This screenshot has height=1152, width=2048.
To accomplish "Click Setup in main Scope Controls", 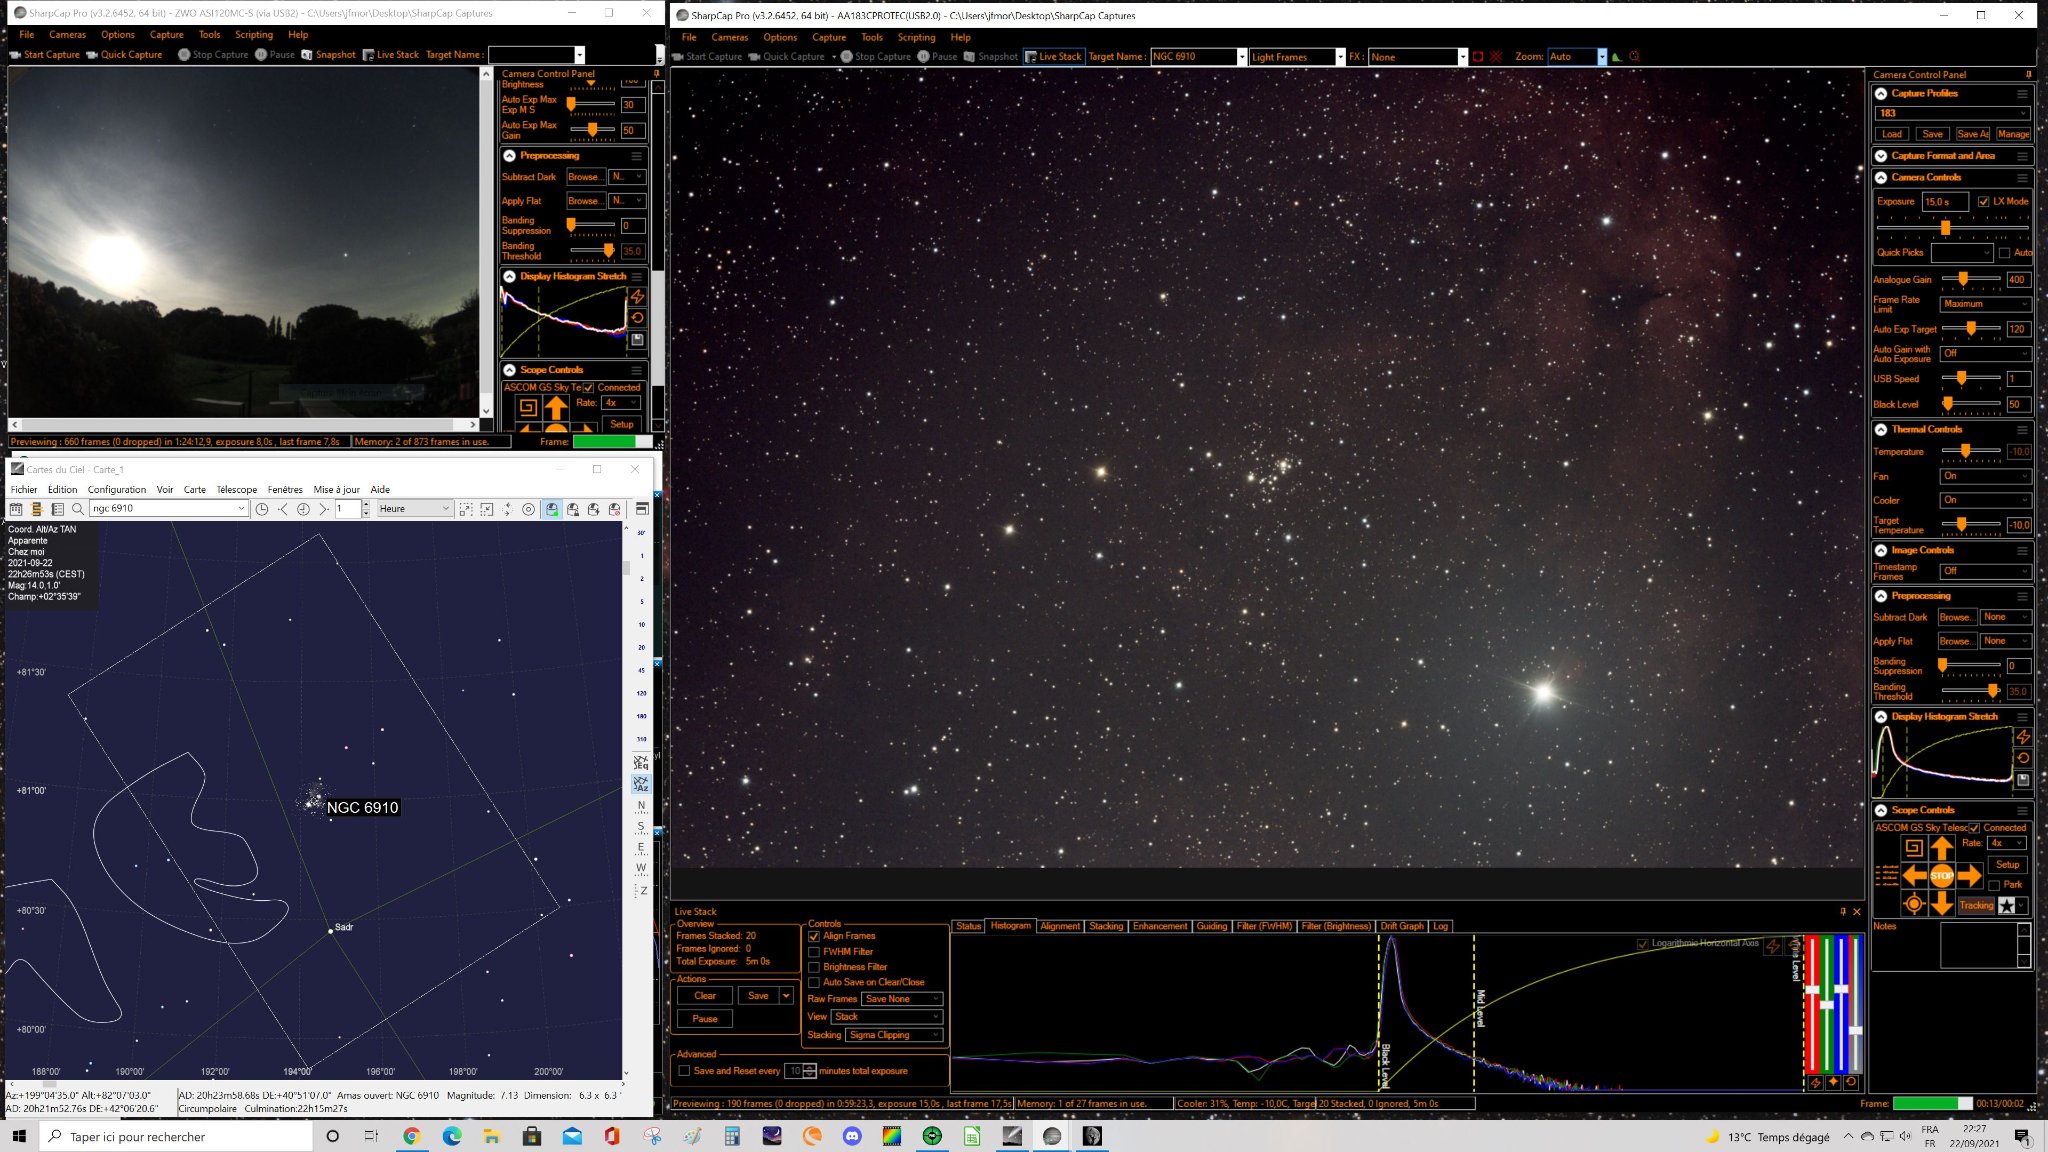I will [2007, 865].
